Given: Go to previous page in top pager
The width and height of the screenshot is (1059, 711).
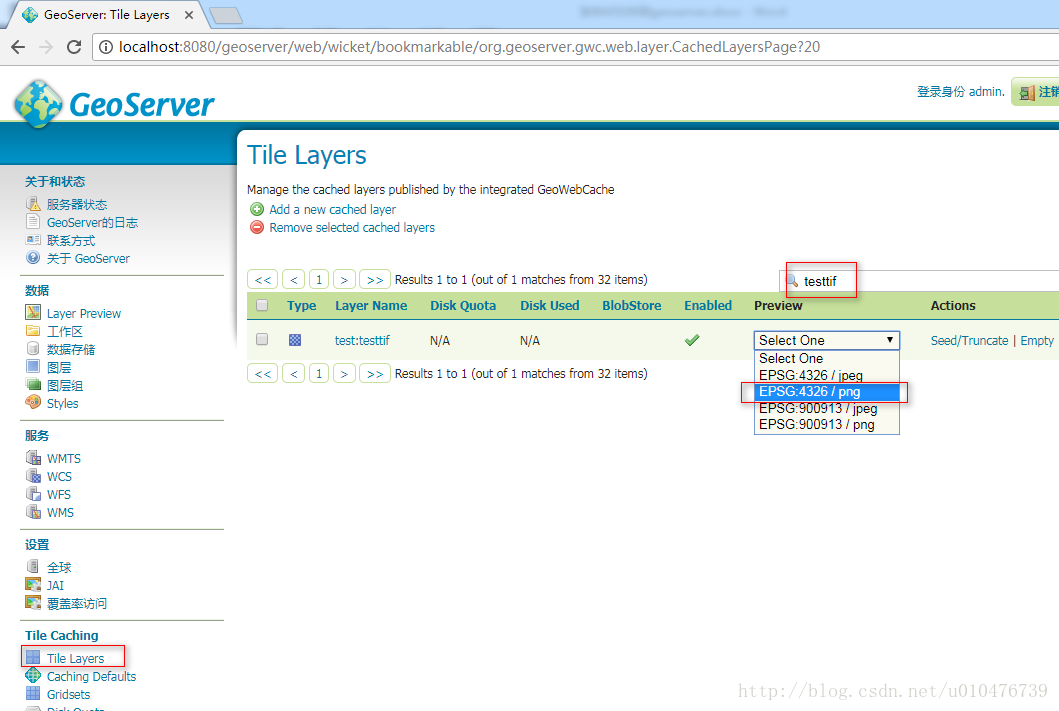Looking at the screenshot, I should coord(293,280).
